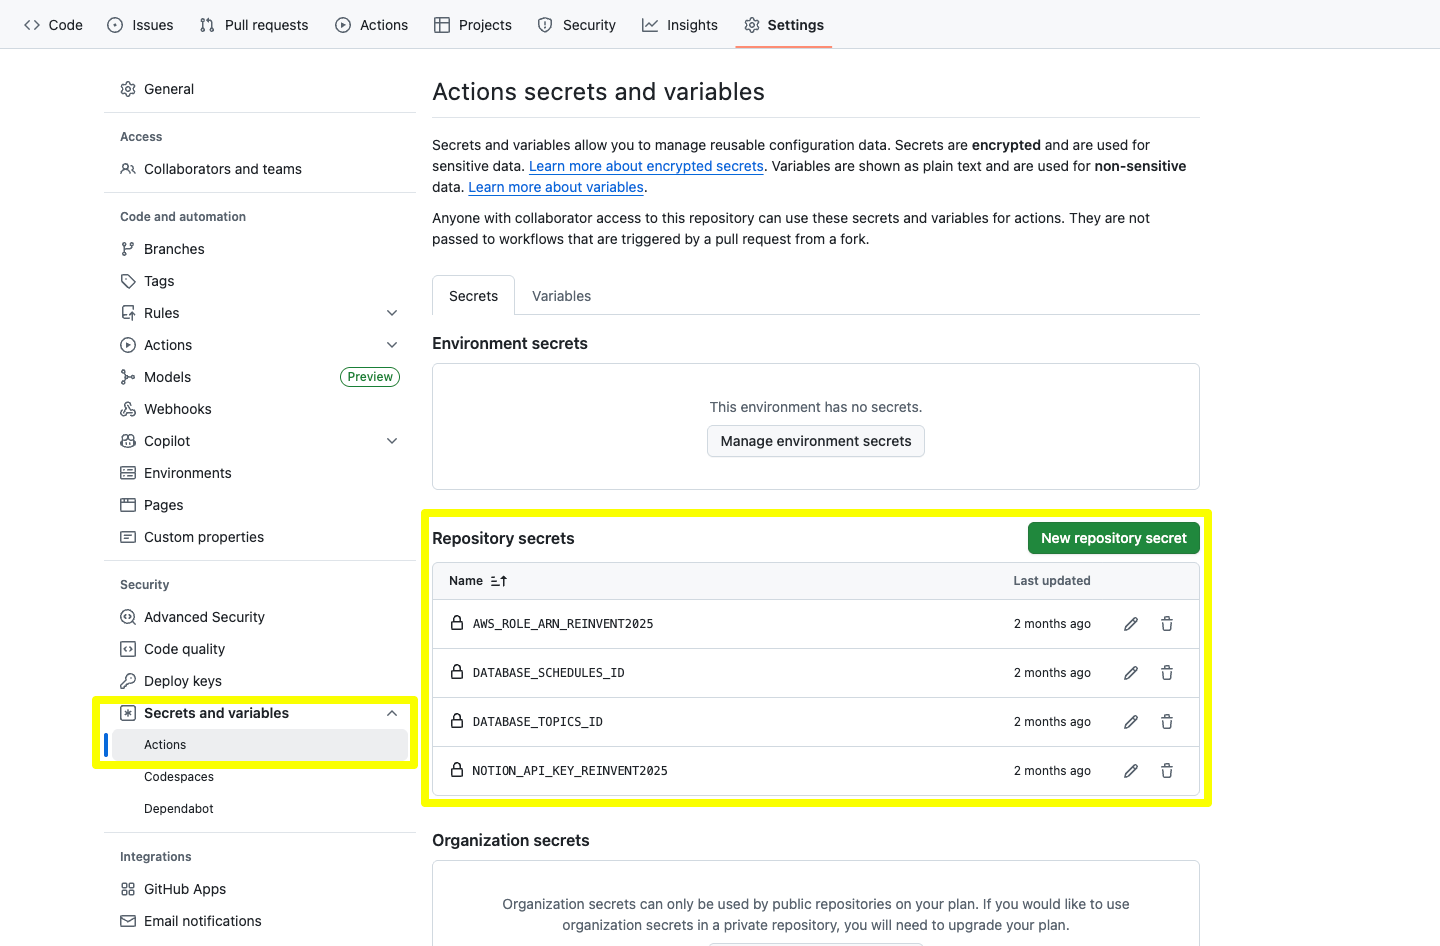The image size is (1440, 946).
Task: Open the Insights repository tab
Action: (680, 25)
